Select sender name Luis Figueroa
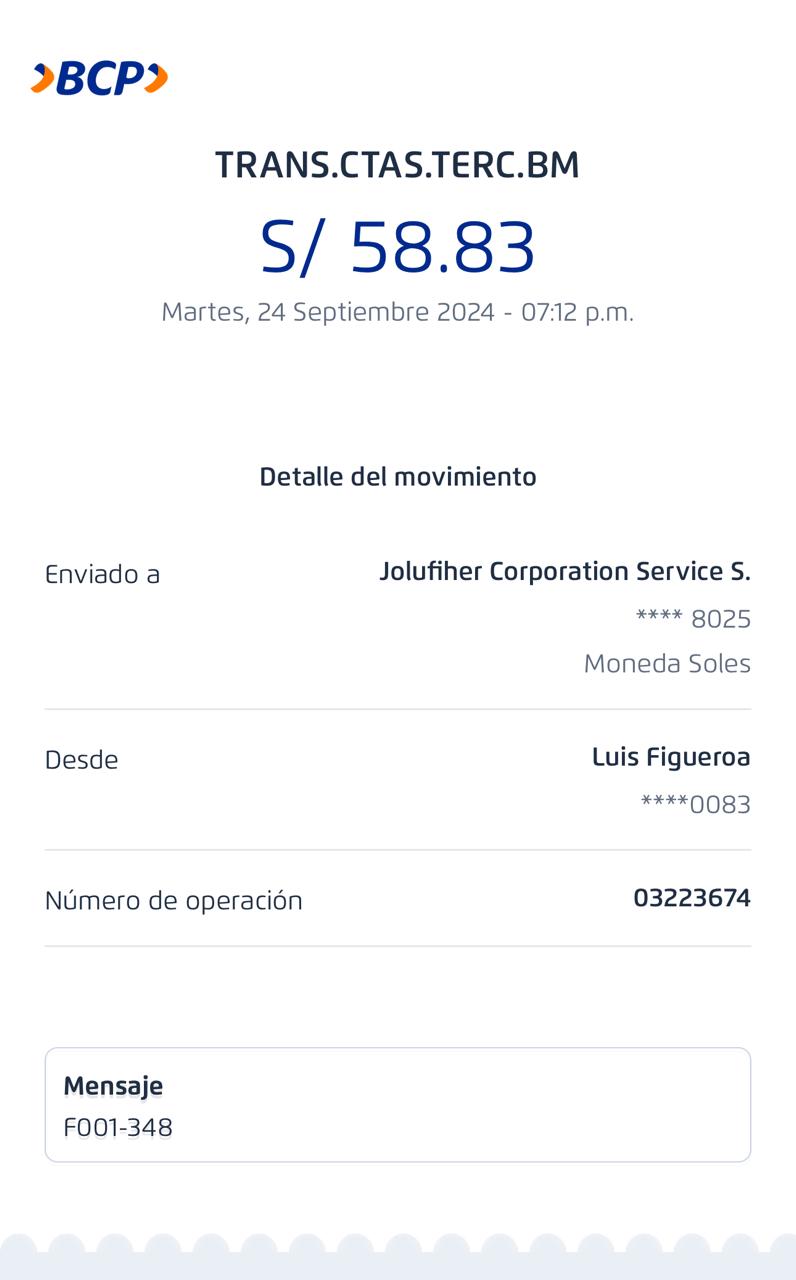 (x=670, y=757)
